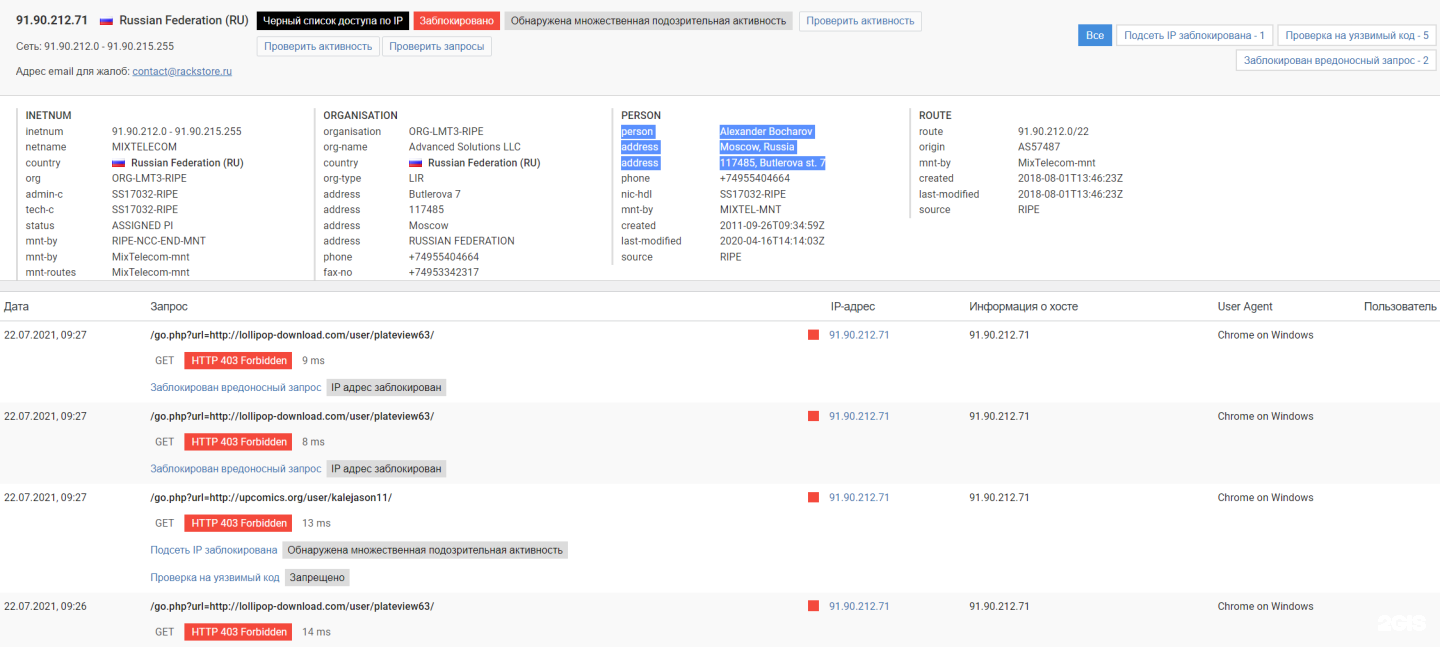Viewport: 1440px width, 647px height.
Task: Click red status square in the 09:26 request row
Action: coord(813,606)
